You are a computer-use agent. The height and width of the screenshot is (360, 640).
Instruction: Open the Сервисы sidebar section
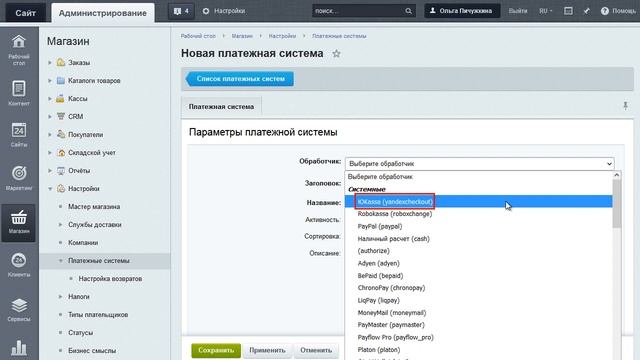point(19,309)
